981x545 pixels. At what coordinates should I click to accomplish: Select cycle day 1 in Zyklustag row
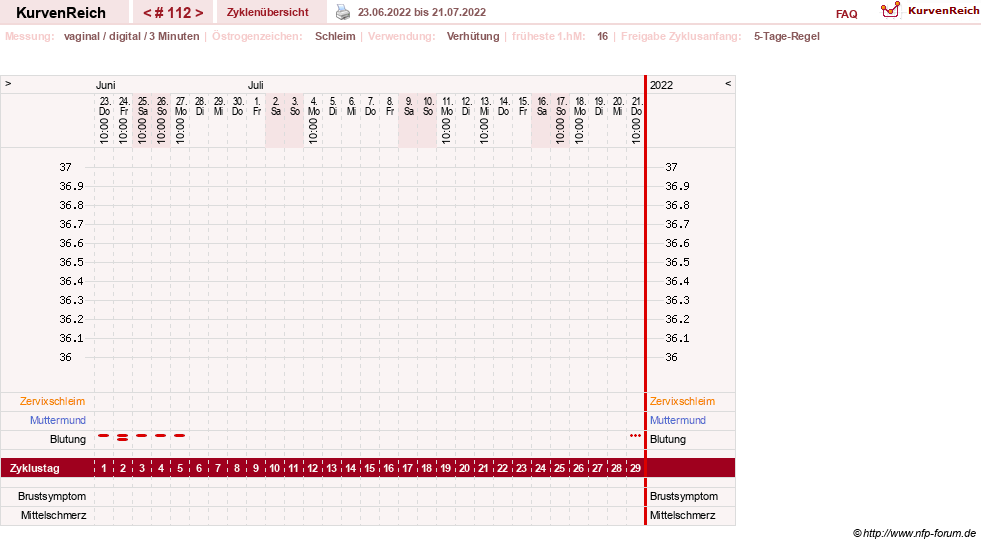click(x=104, y=468)
